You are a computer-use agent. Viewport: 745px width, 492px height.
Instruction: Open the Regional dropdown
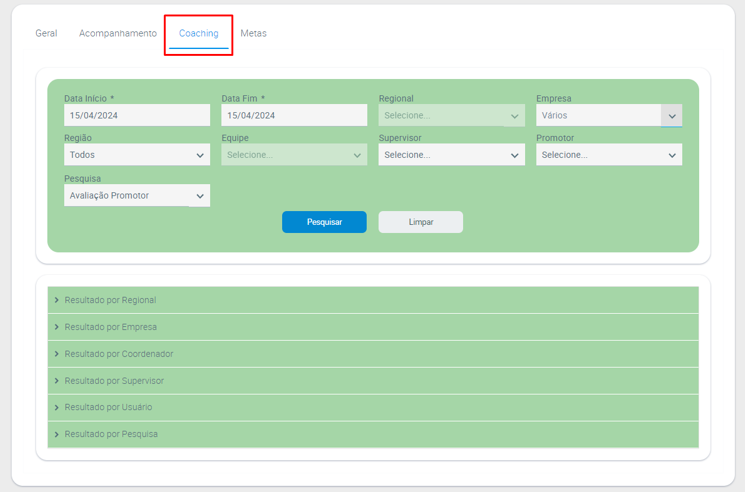tap(451, 115)
